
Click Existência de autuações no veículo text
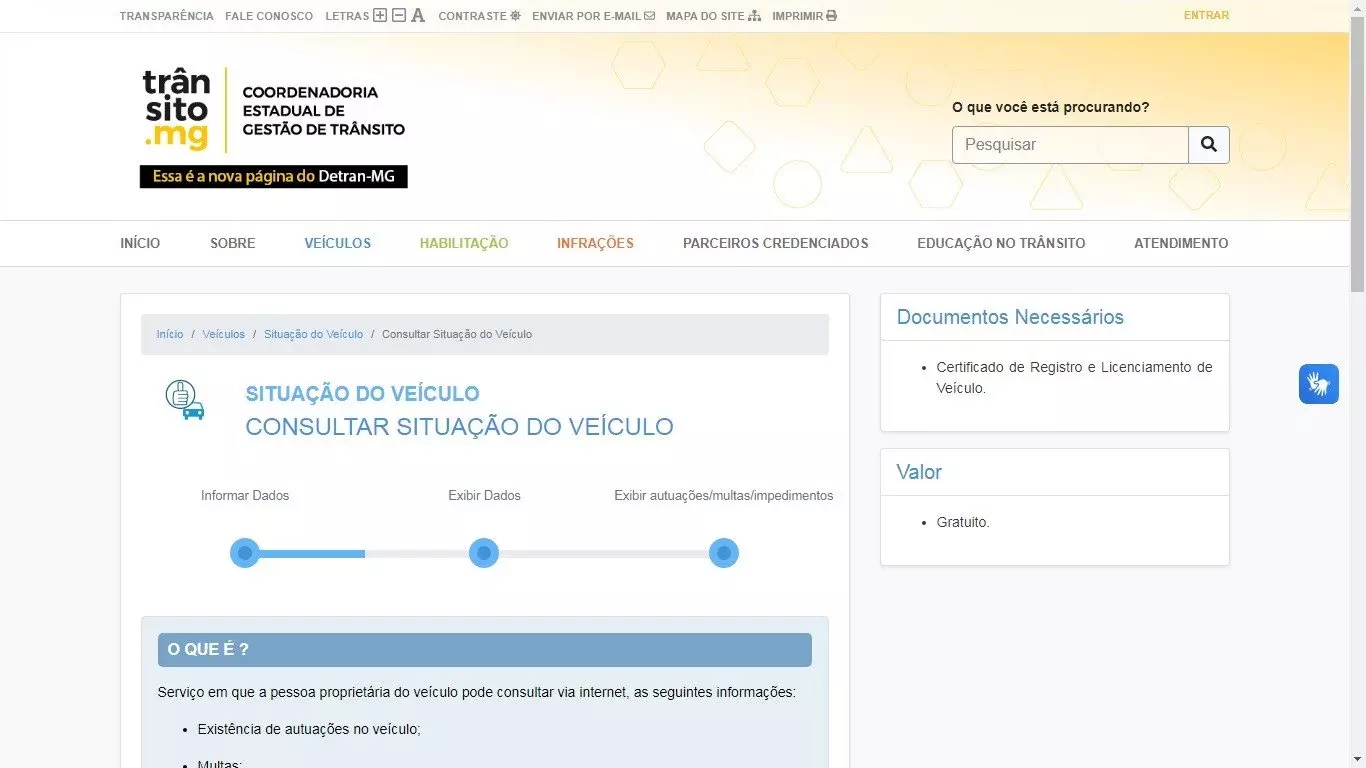click(x=309, y=729)
